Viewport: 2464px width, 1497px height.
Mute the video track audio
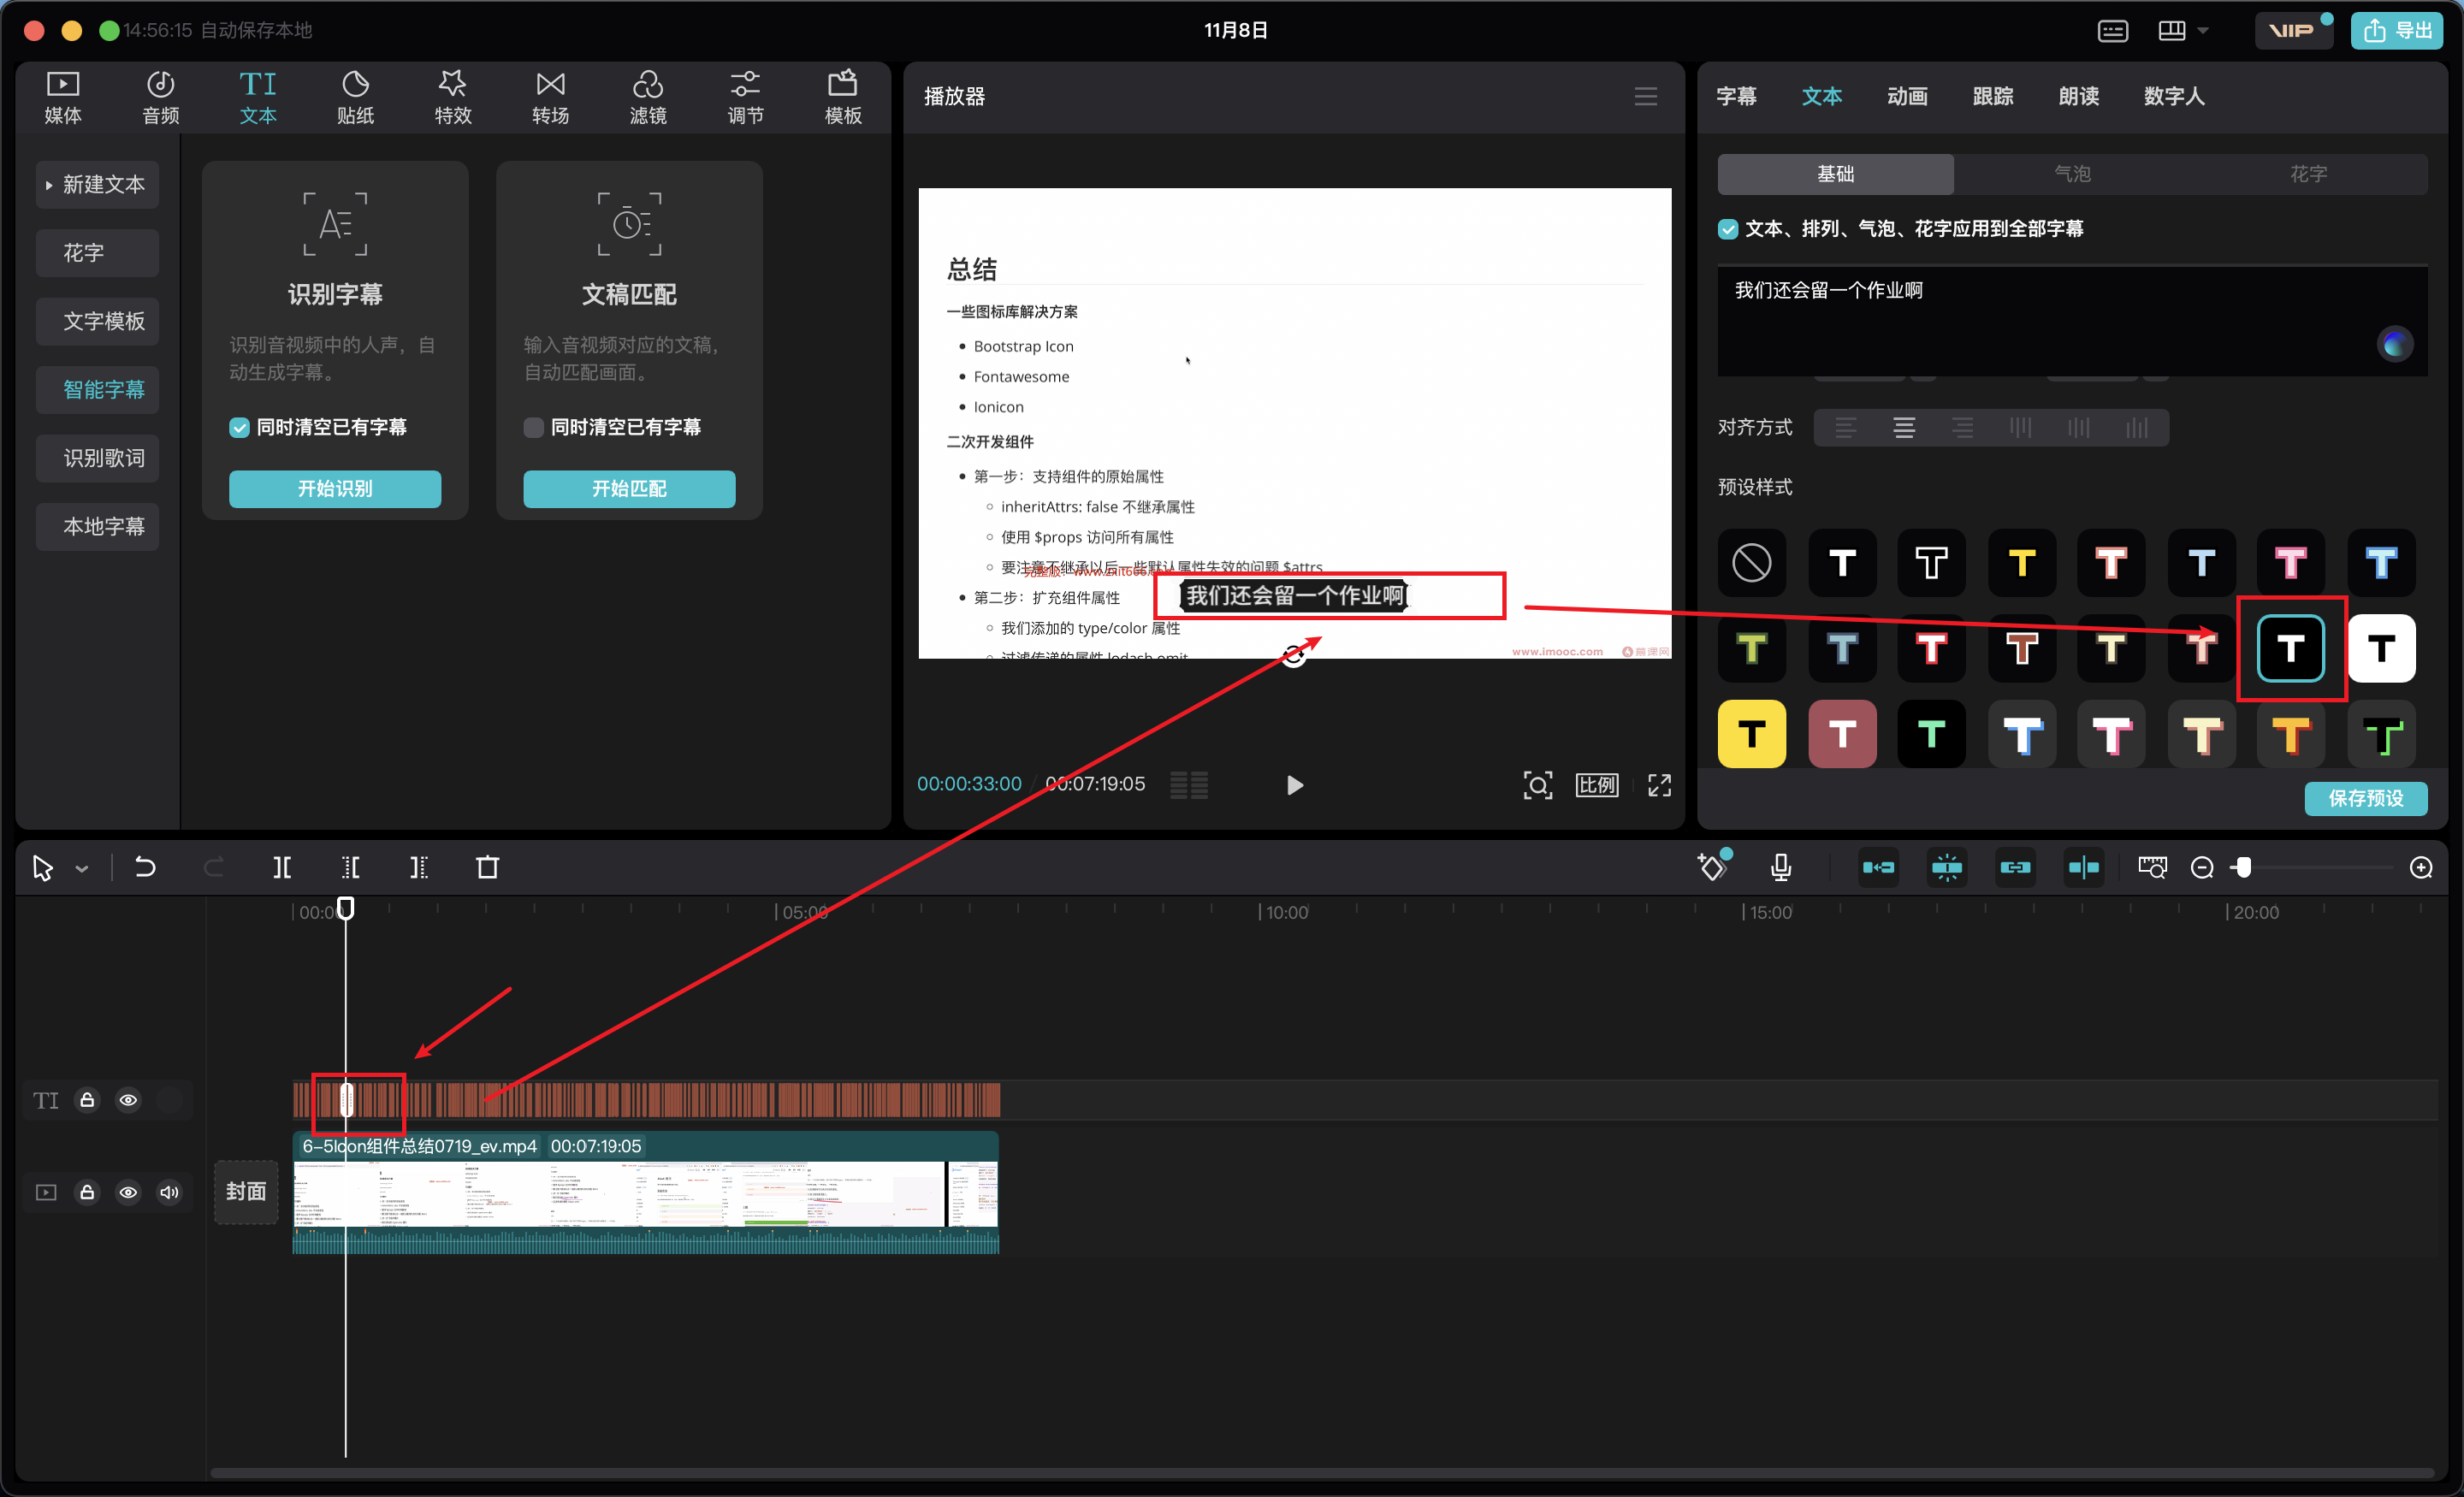point(169,1192)
